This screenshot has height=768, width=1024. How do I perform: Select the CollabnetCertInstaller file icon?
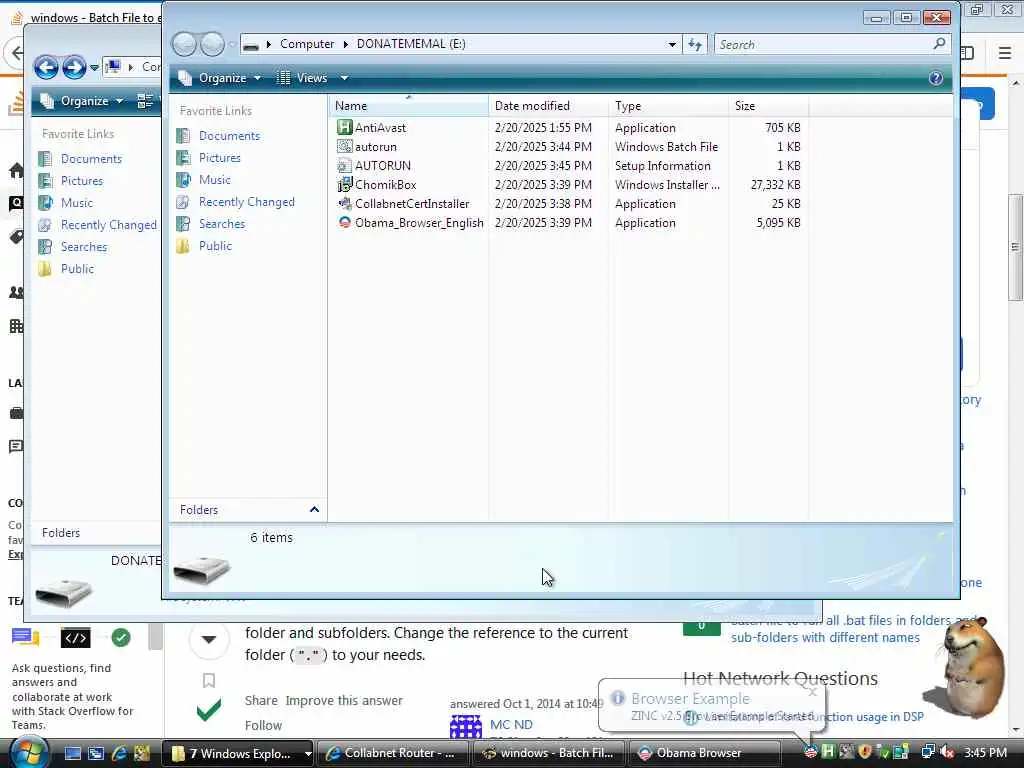tap(344, 204)
